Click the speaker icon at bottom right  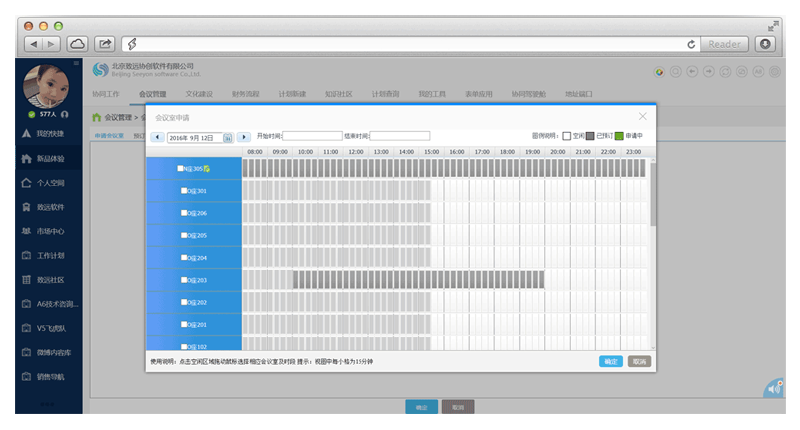point(773,388)
